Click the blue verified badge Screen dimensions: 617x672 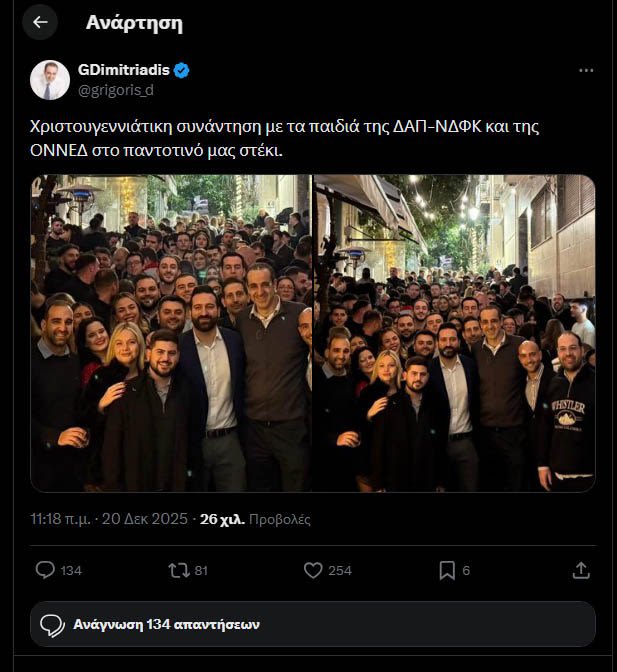pyautogui.click(x=181, y=70)
